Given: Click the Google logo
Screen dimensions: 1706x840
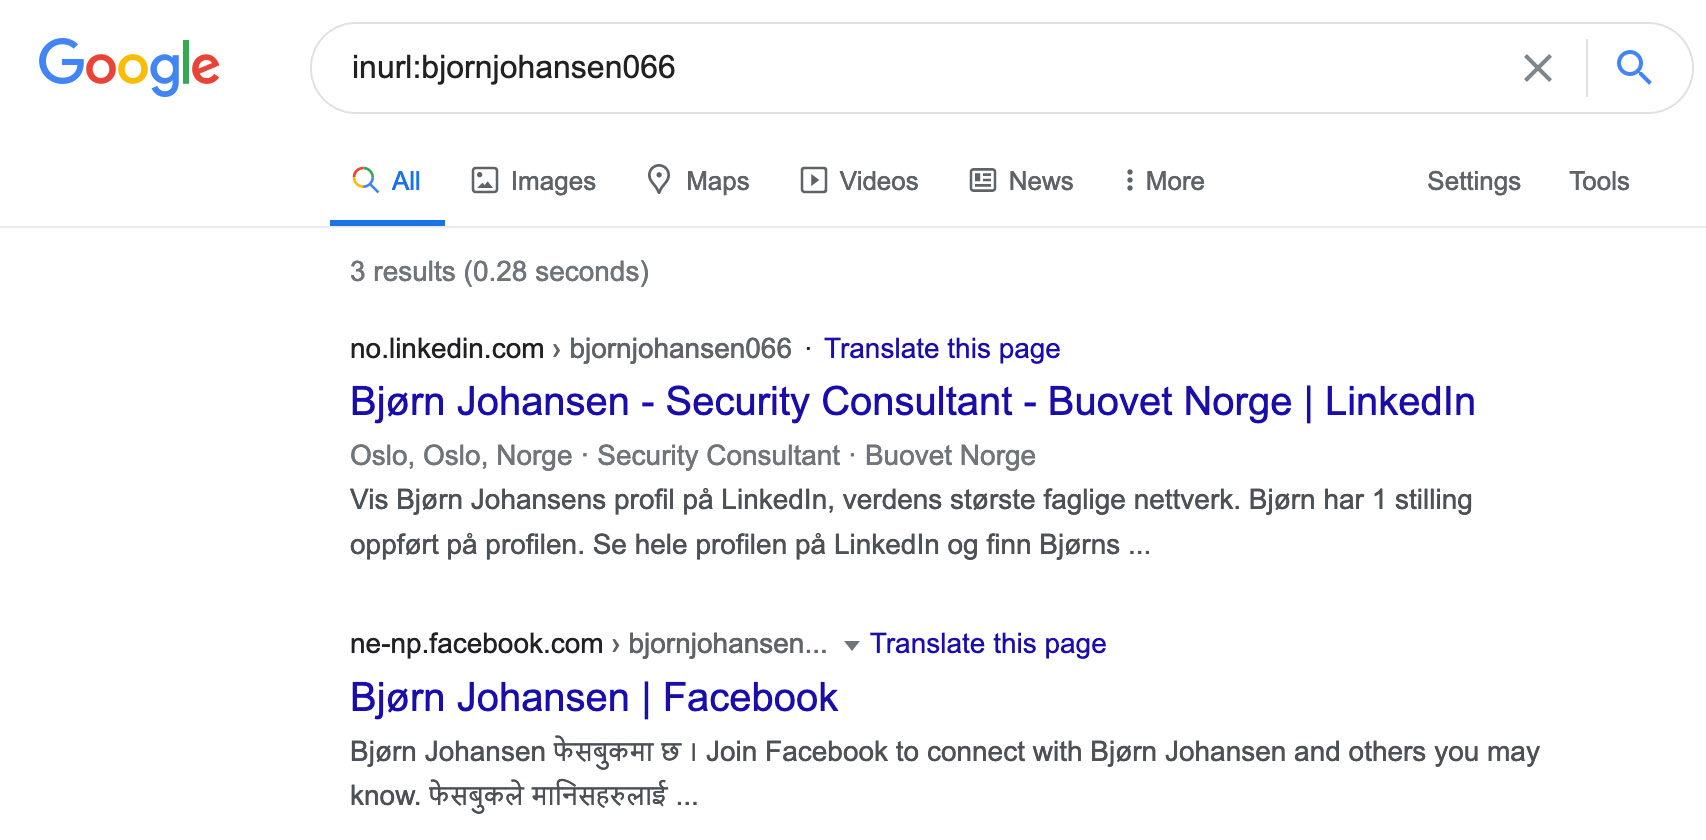Looking at the screenshot, I should [x=129, y=66].
